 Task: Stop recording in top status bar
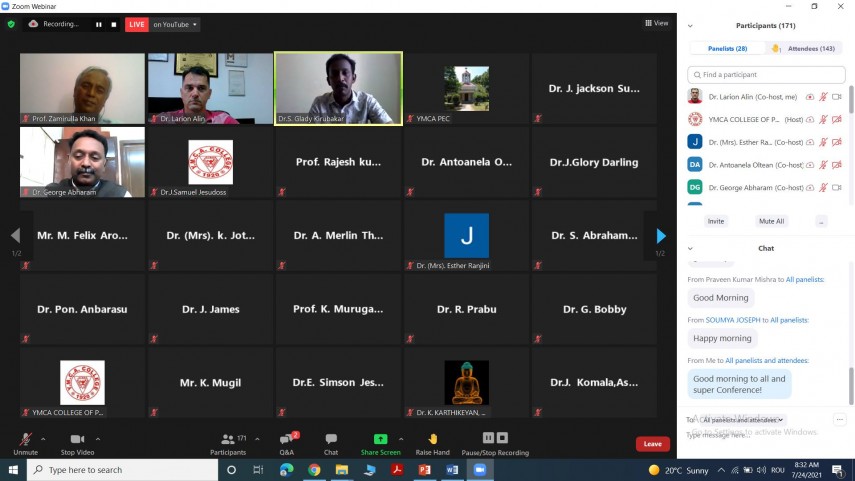(x=113, y=25)
